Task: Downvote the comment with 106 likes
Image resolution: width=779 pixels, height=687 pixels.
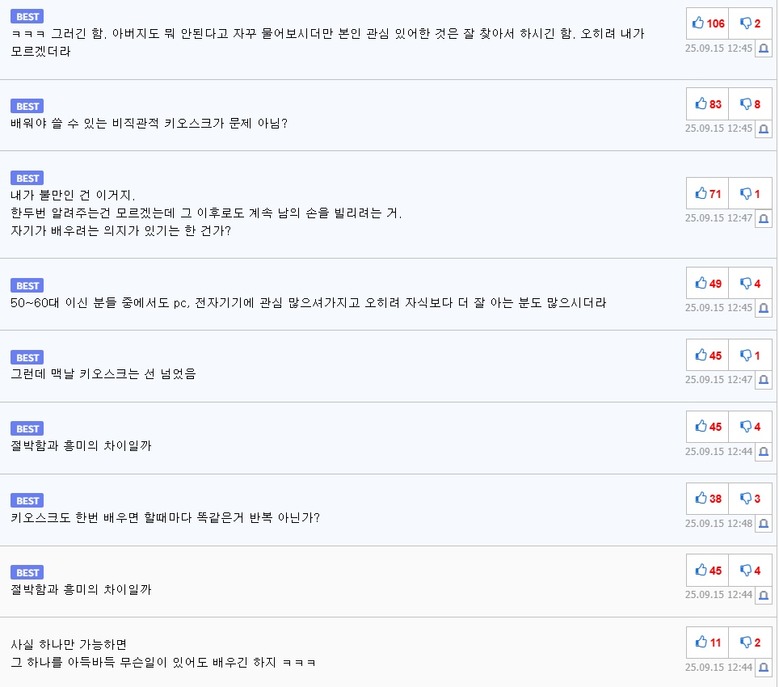Action: click(x=750, y=23)
